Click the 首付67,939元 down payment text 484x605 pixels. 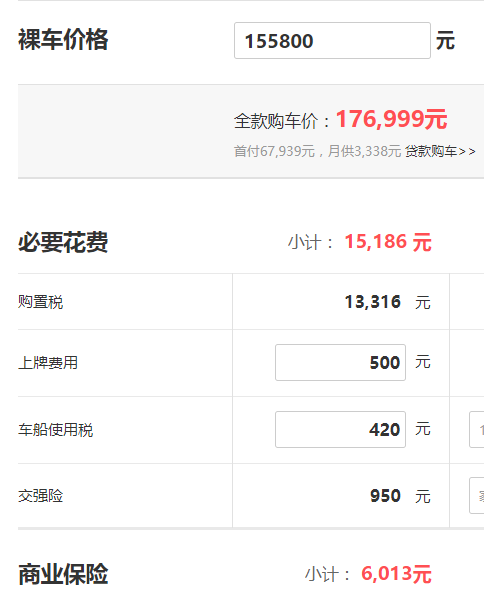pyautogui.click(x=274, y=151)
